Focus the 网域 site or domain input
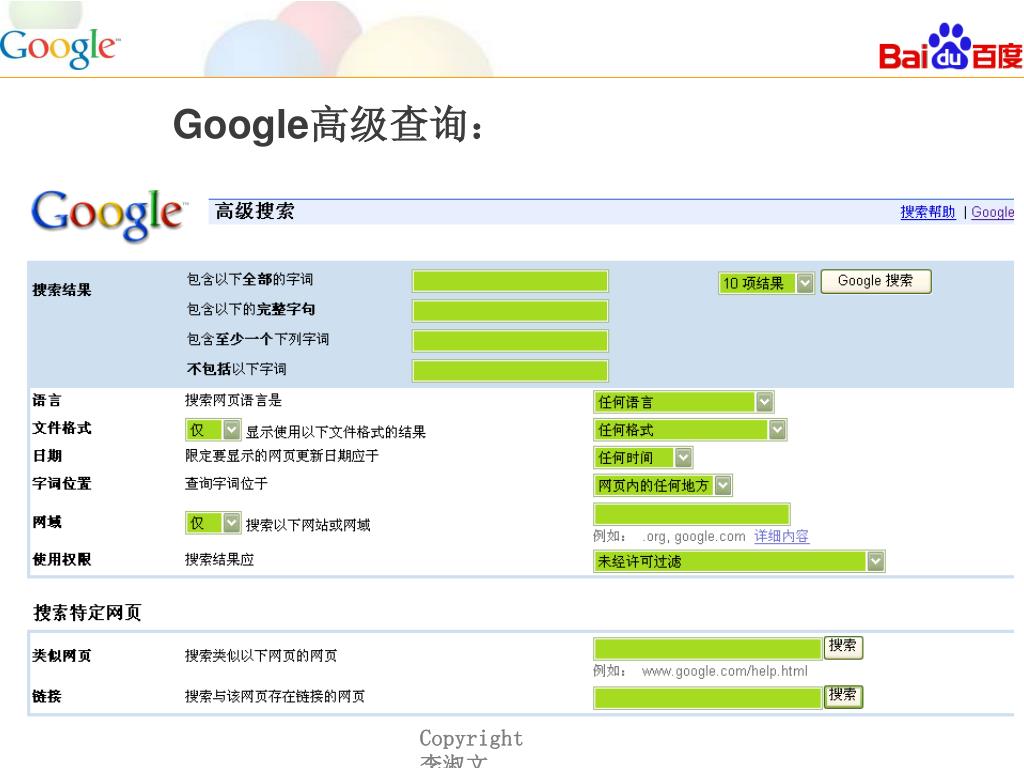Screen dimensions: 1024x768 click(x=692, y=514)
